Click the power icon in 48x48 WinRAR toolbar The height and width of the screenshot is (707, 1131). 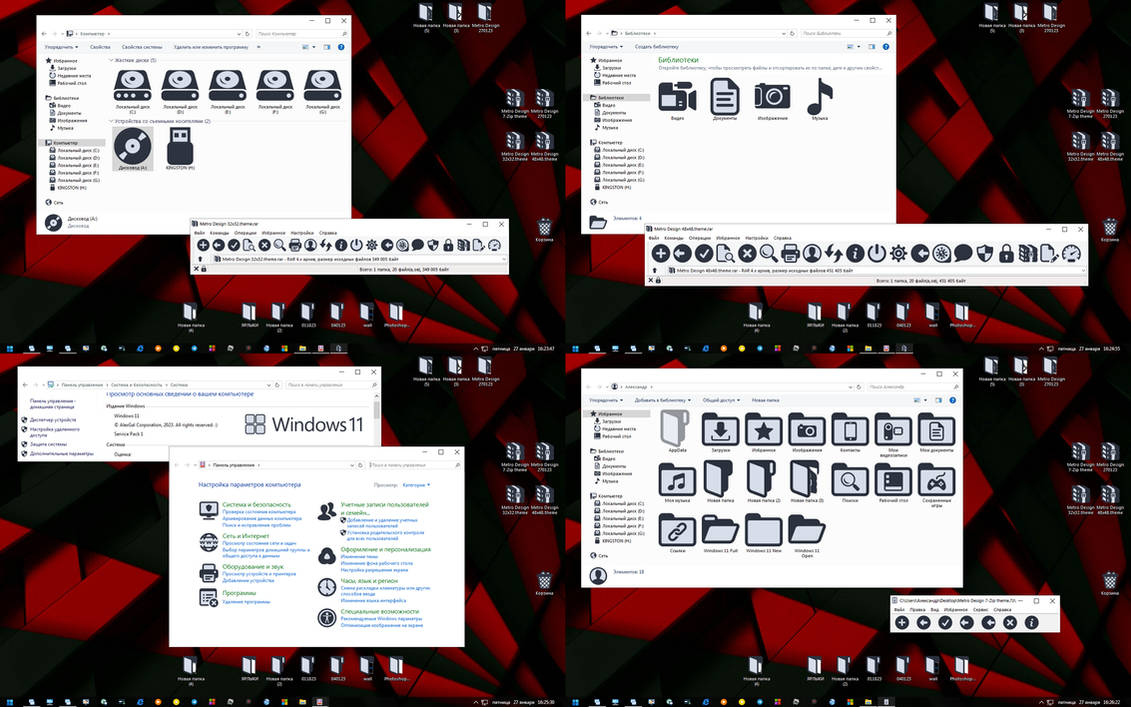click(876, 253)
